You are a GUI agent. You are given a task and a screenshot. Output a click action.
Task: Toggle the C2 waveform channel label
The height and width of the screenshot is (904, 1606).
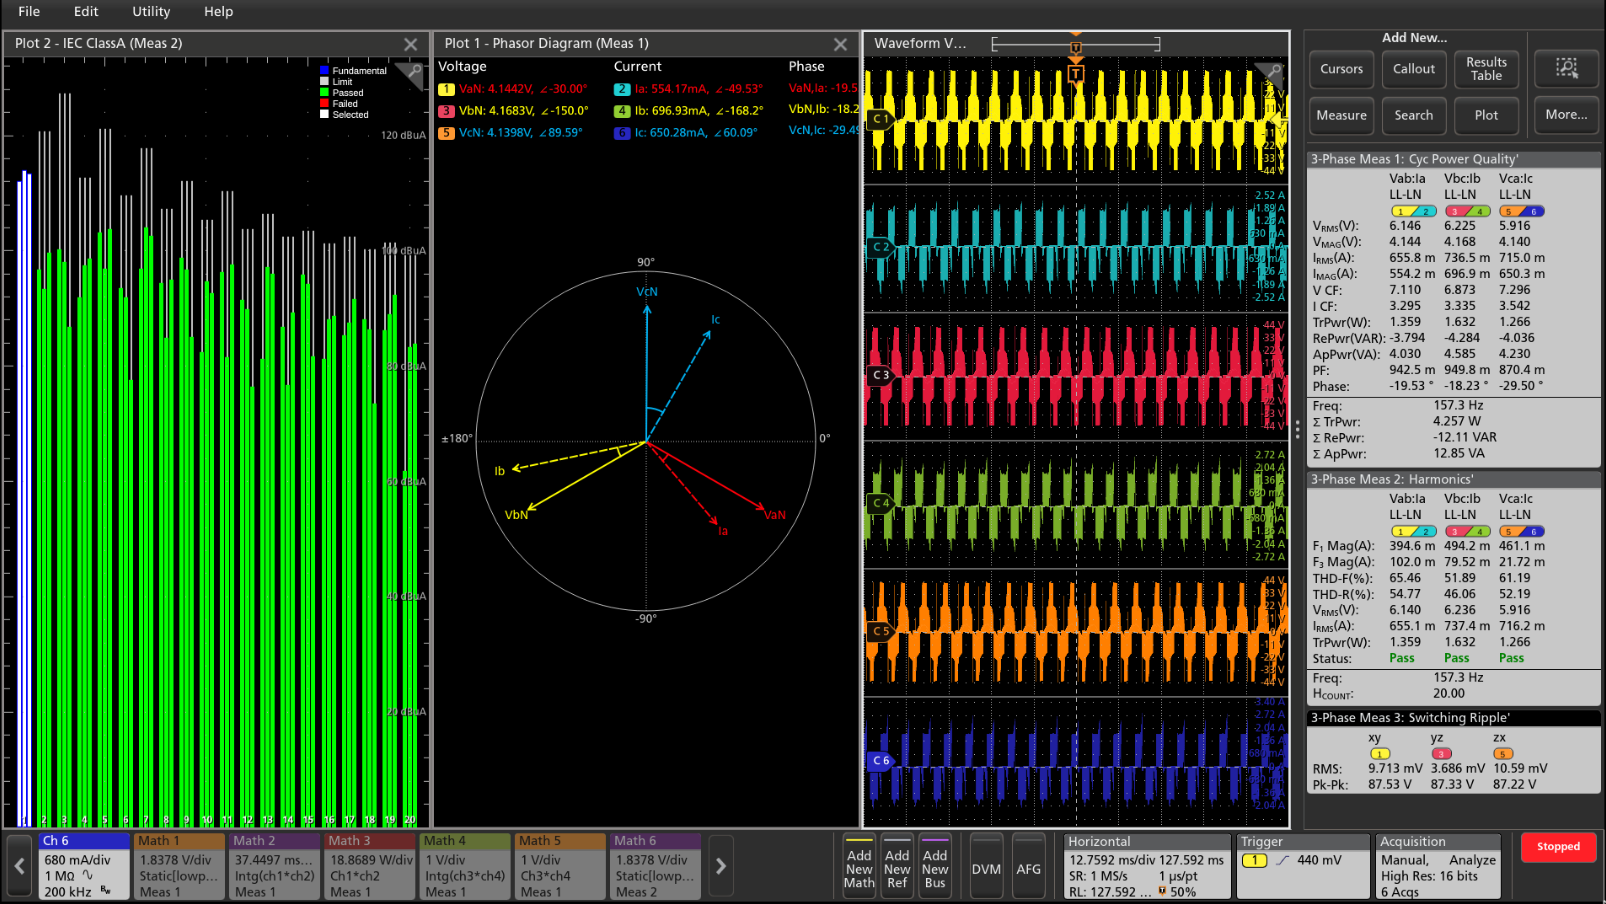[x=879, y=247]
